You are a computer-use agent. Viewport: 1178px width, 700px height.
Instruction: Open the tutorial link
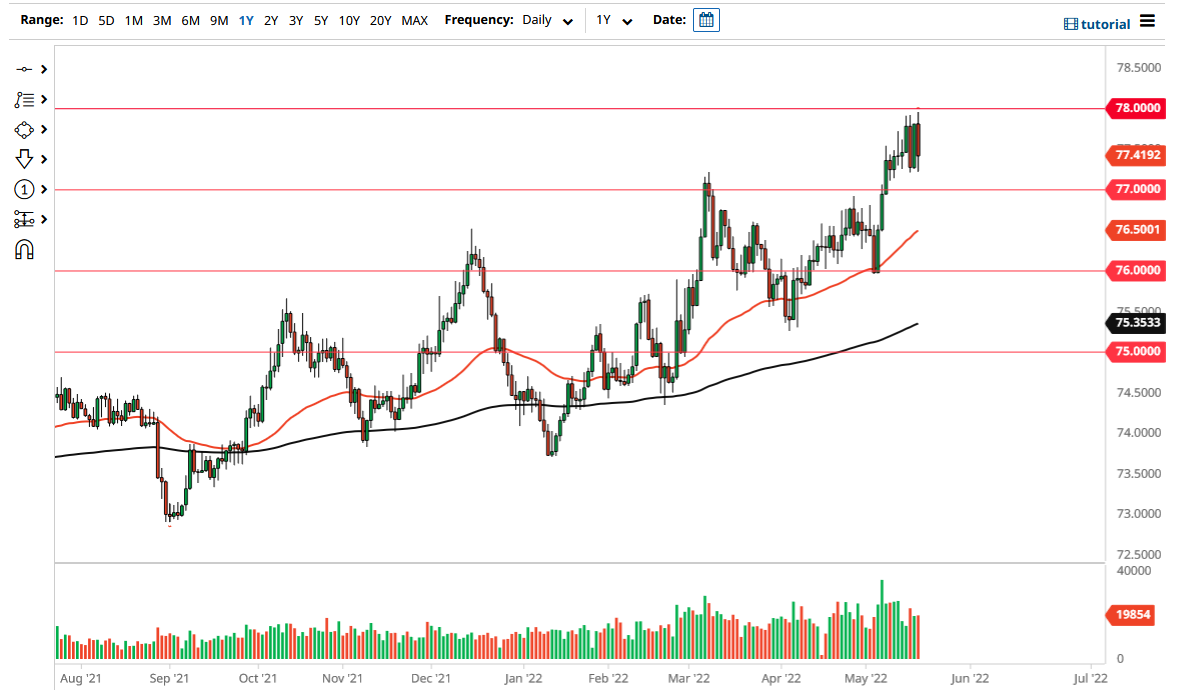coord(1108,21)
